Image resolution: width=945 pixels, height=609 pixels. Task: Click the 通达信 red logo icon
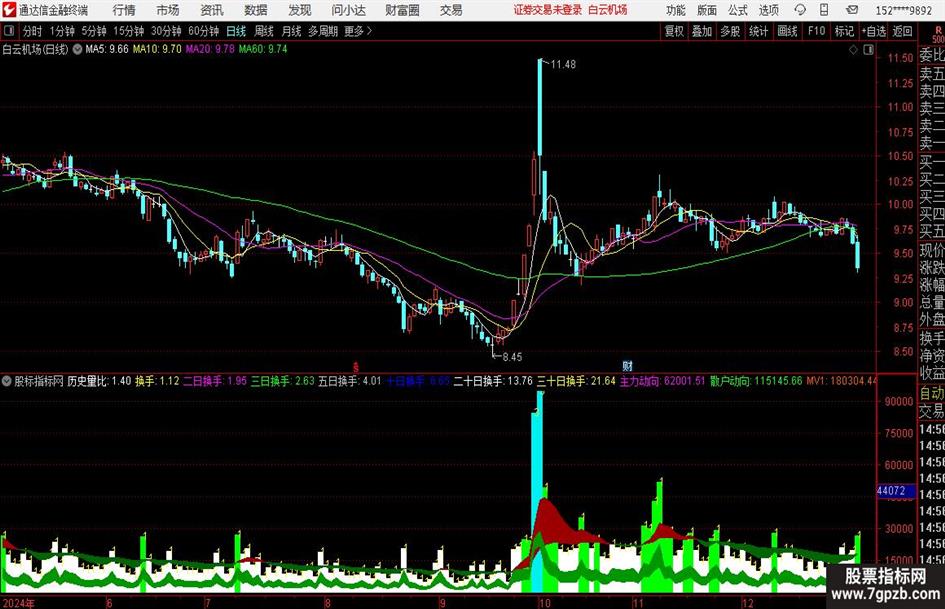[9, 10]
